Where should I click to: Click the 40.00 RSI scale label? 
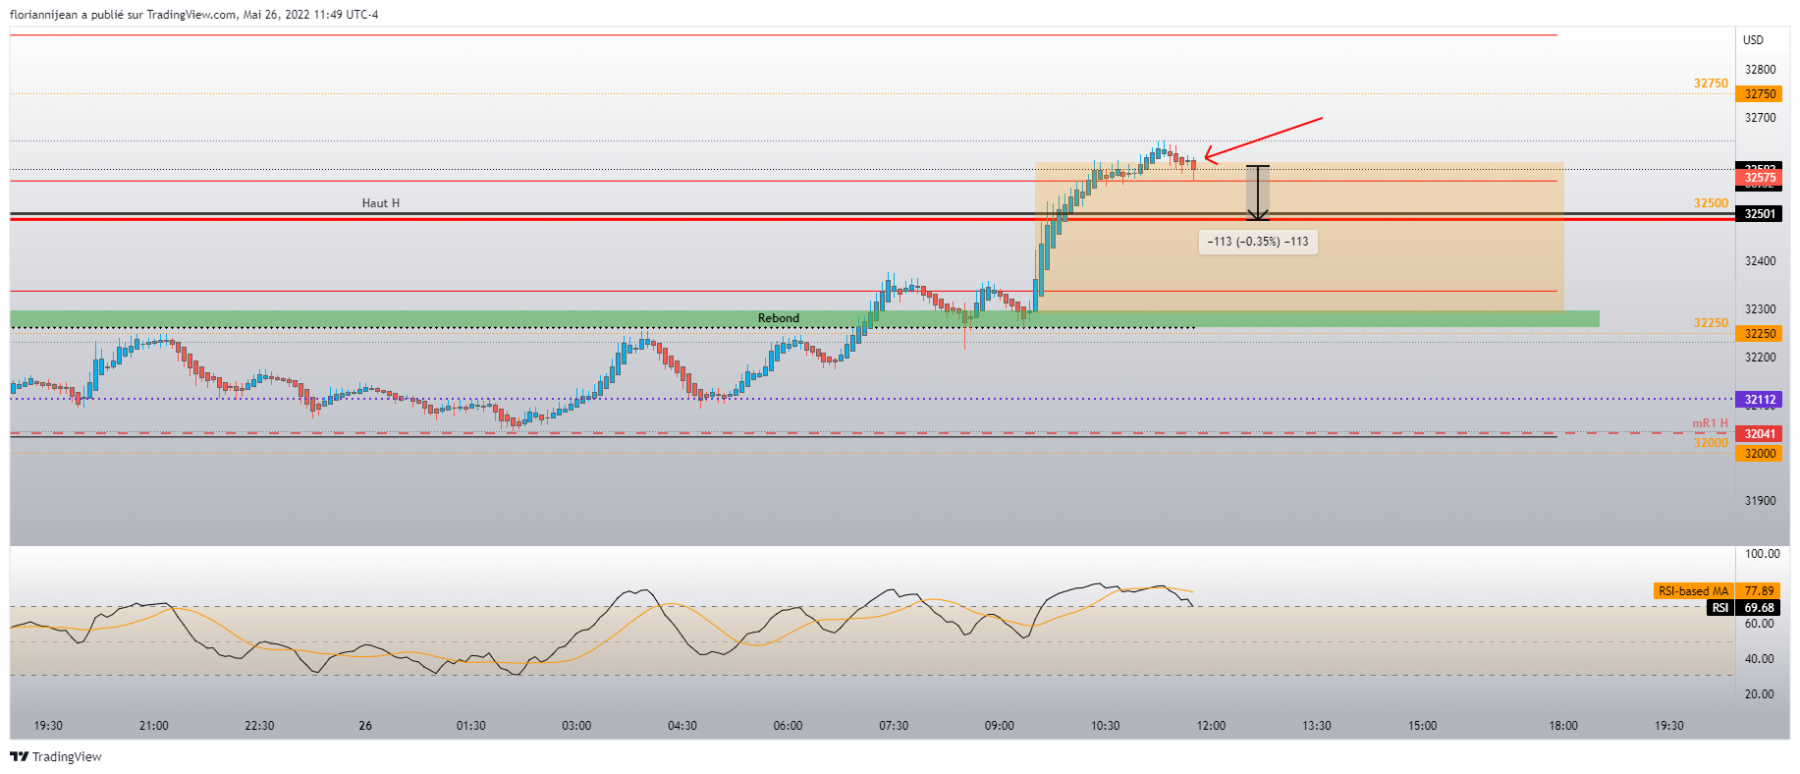[1760, 659]
